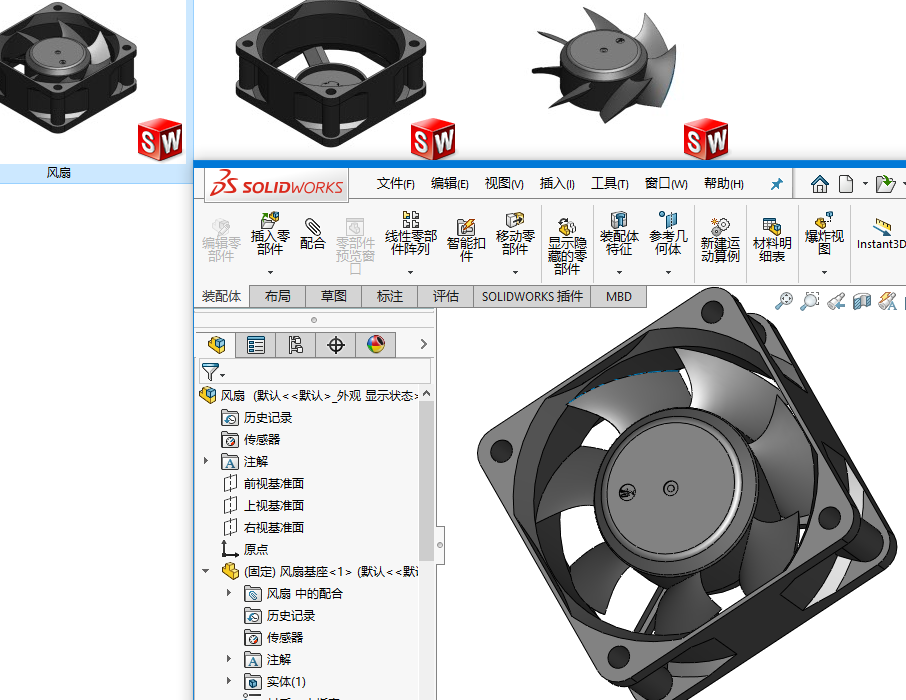906x700 pixels.
Task: Open Linear Component Pattern dropdown arrow
Action: coord(411,272)
